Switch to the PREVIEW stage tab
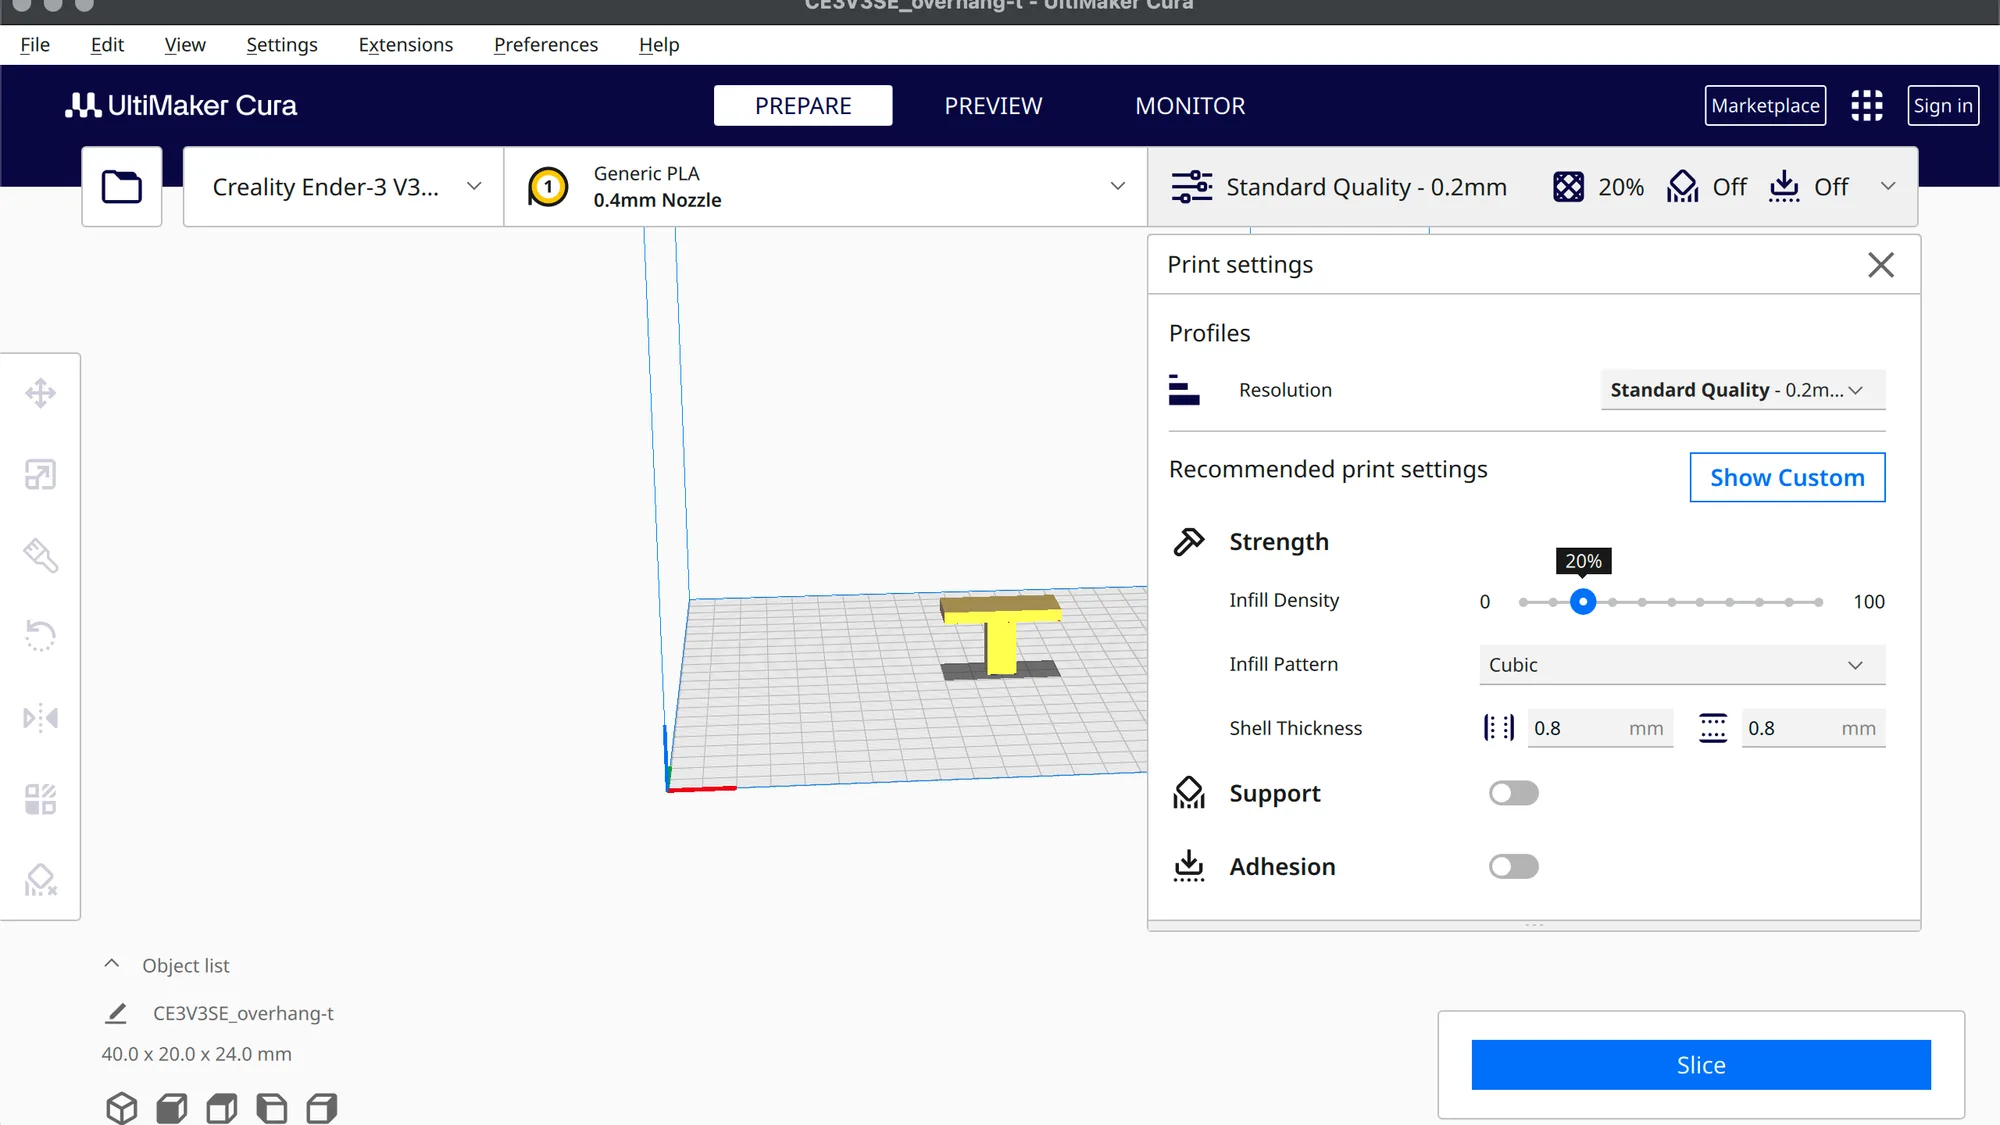The image size is (2000, 1125). click(x=993, y=106)
